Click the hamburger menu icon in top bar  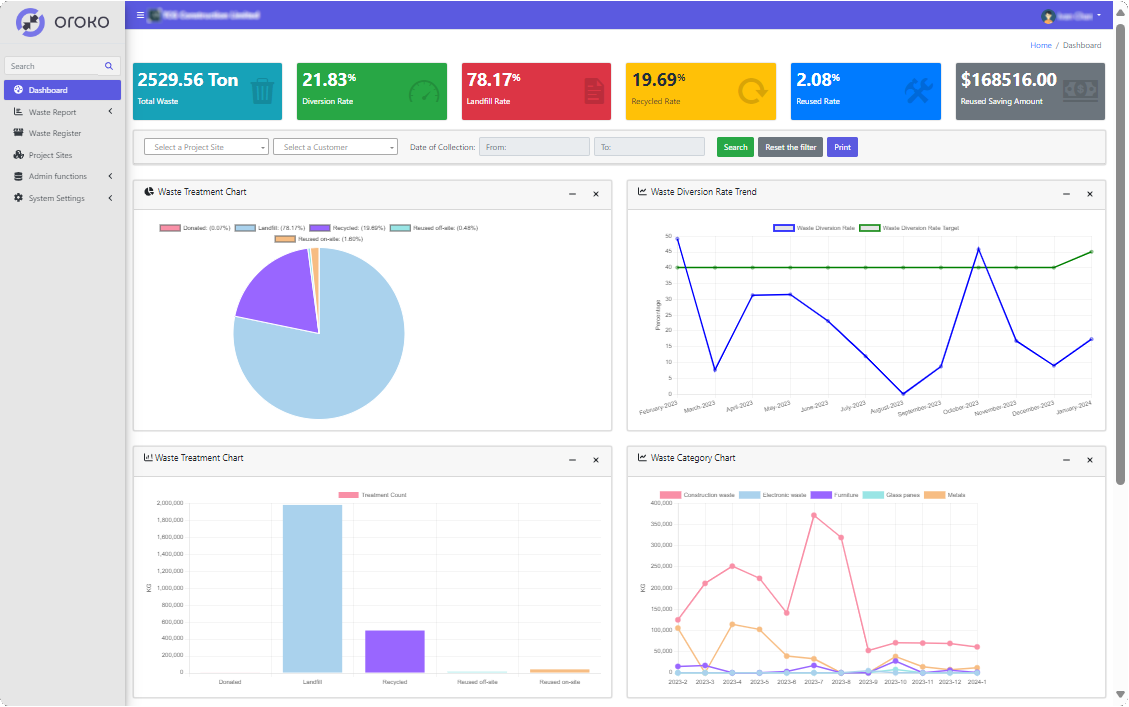pyautogui.click(x=139, y=15)
